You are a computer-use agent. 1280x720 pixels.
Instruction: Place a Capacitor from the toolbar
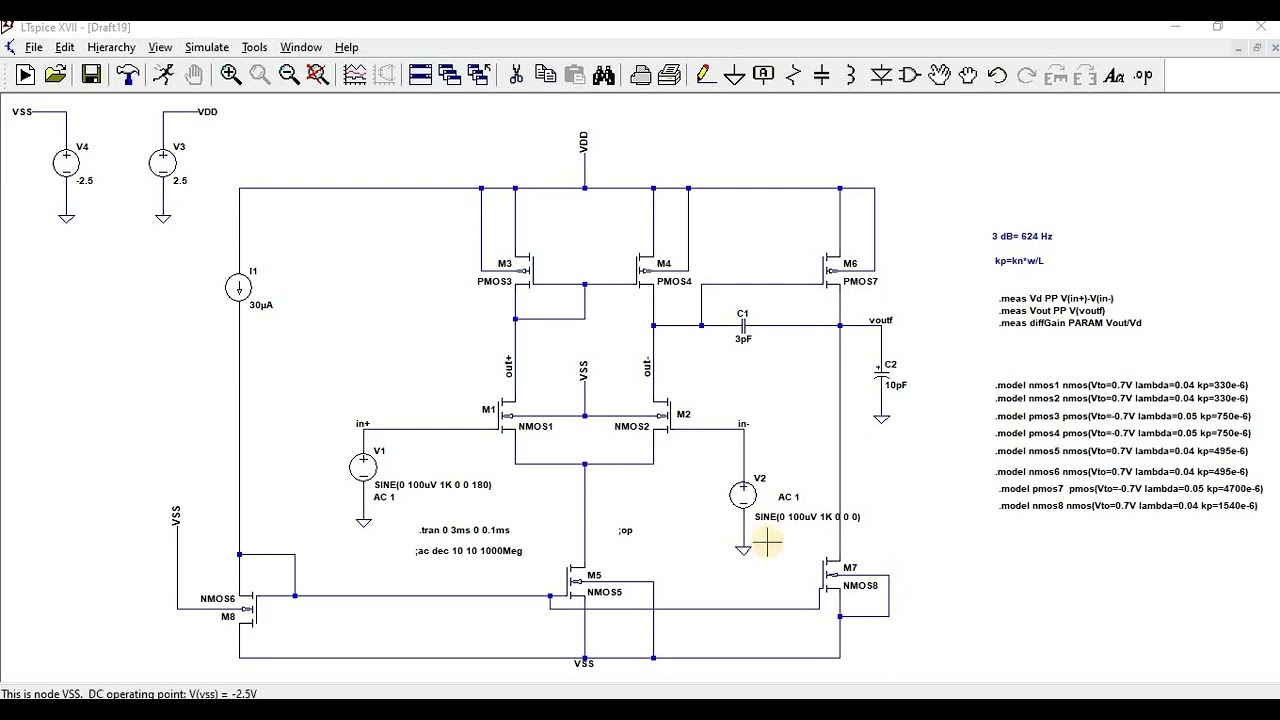(822, 75)
